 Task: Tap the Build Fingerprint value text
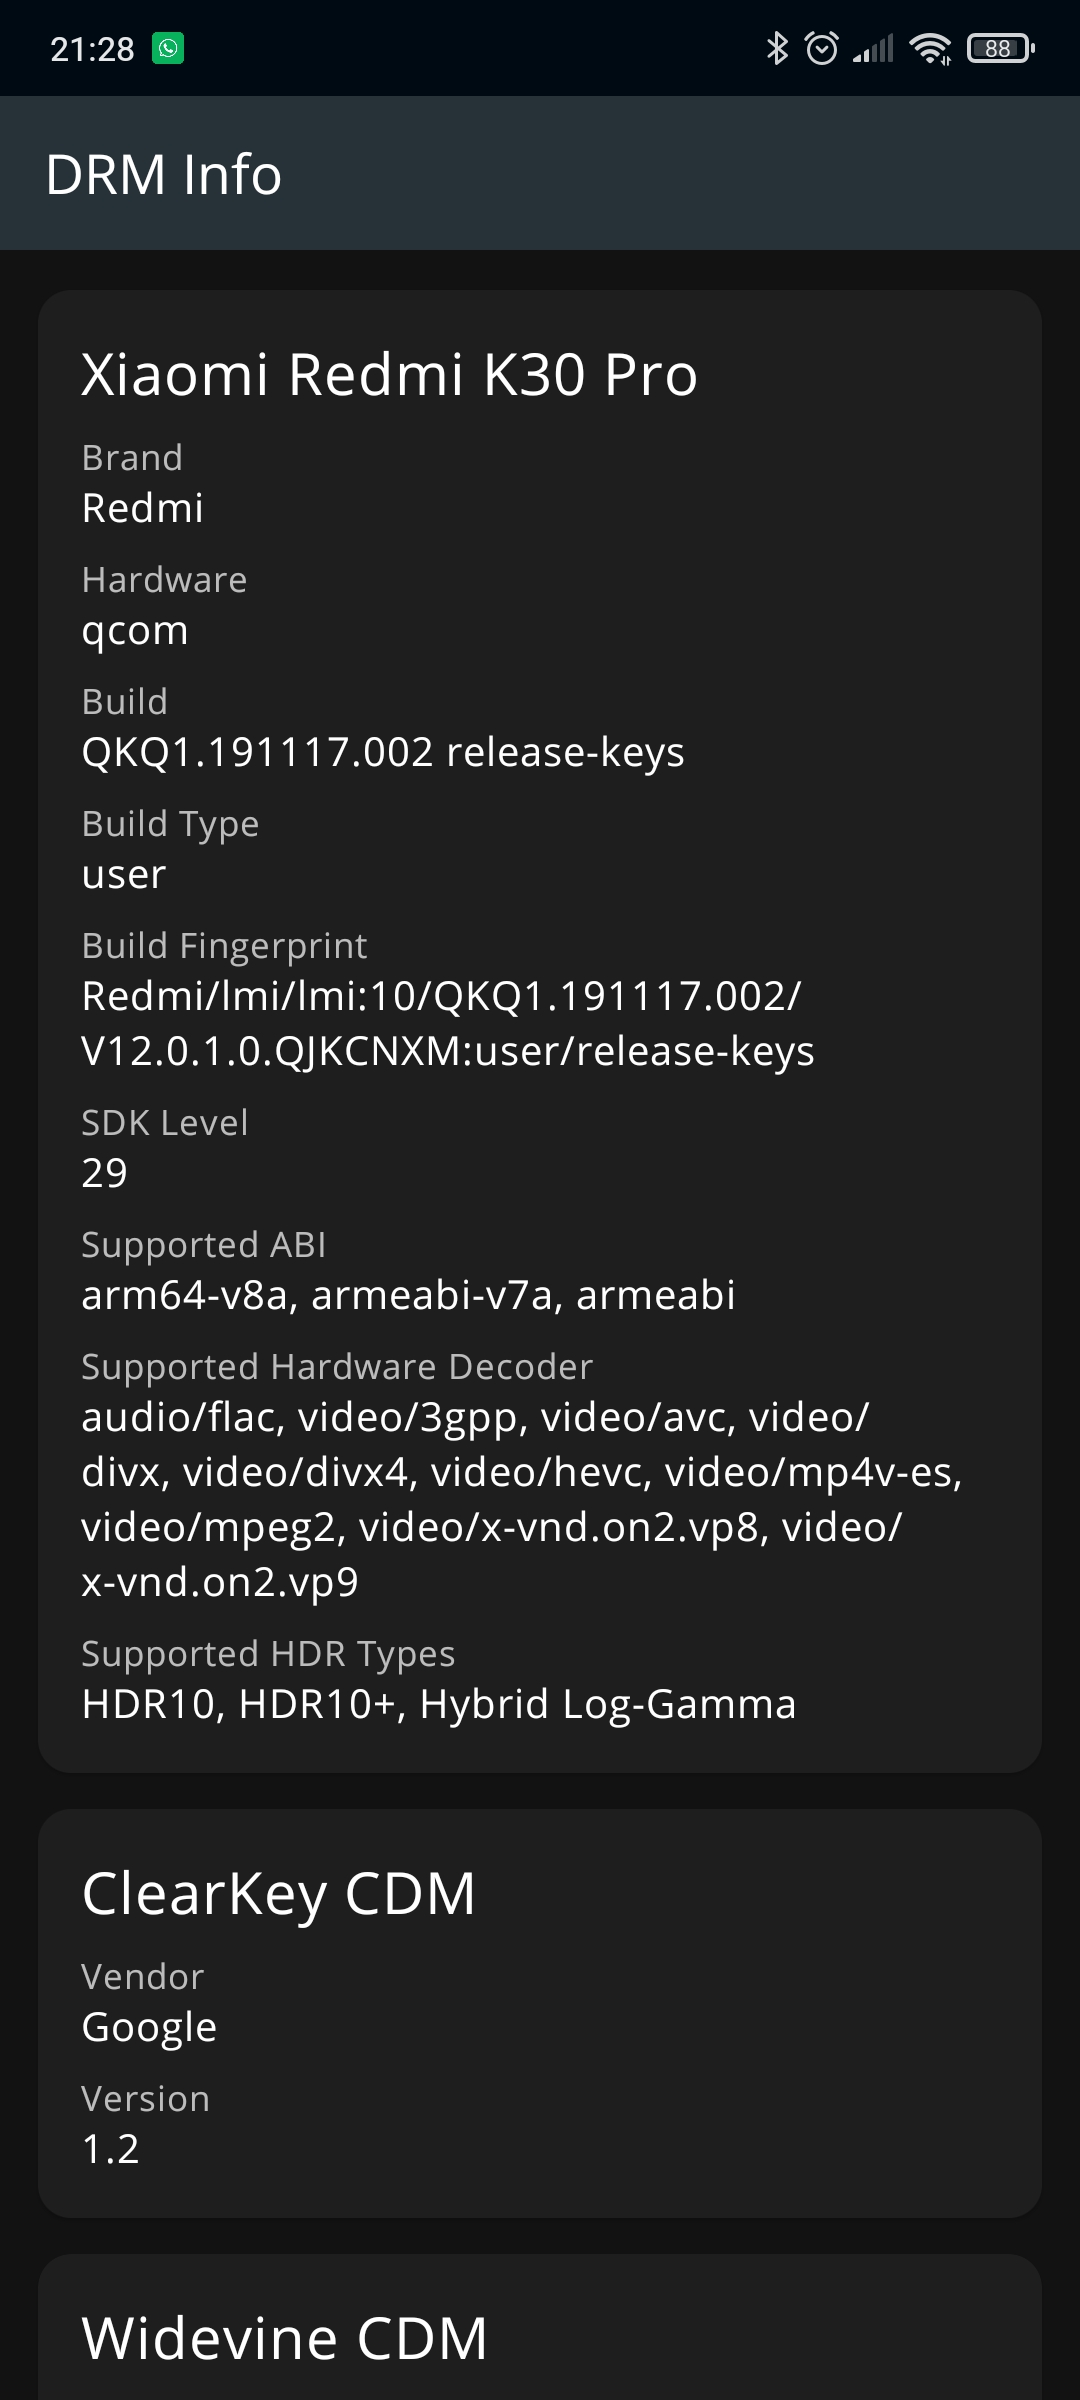[448, 1023]
